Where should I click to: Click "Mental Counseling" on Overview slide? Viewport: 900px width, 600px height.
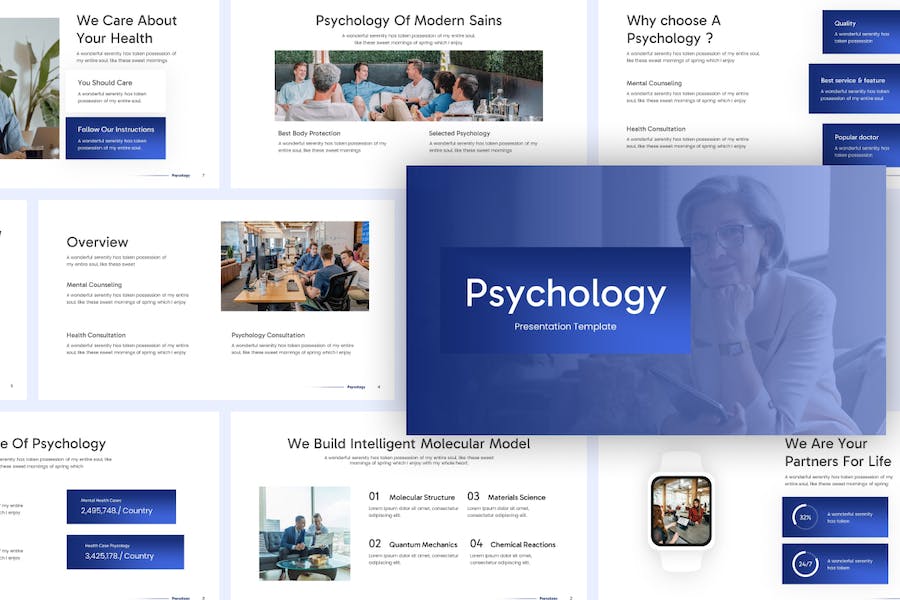[x=94, y=285]
